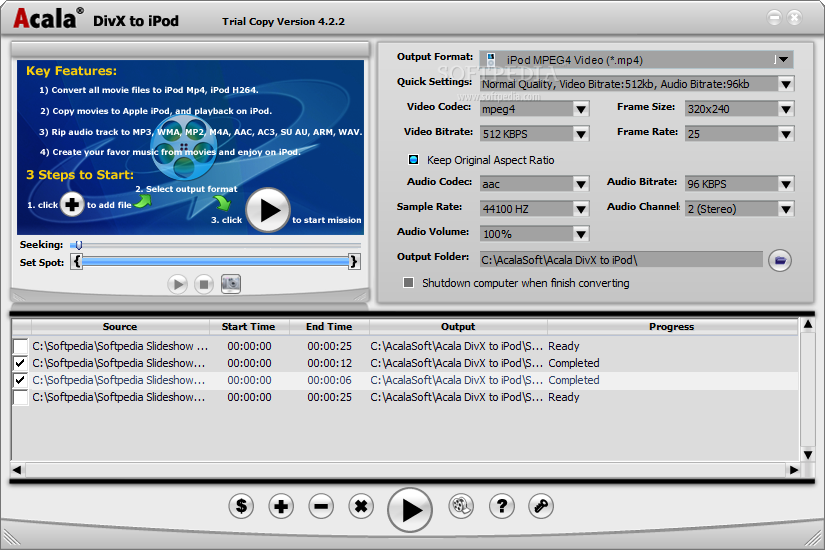Click the horizontal scroll left arrow
Image resolution: width=825 pixels, height=550 pixels.
(17, 470)
